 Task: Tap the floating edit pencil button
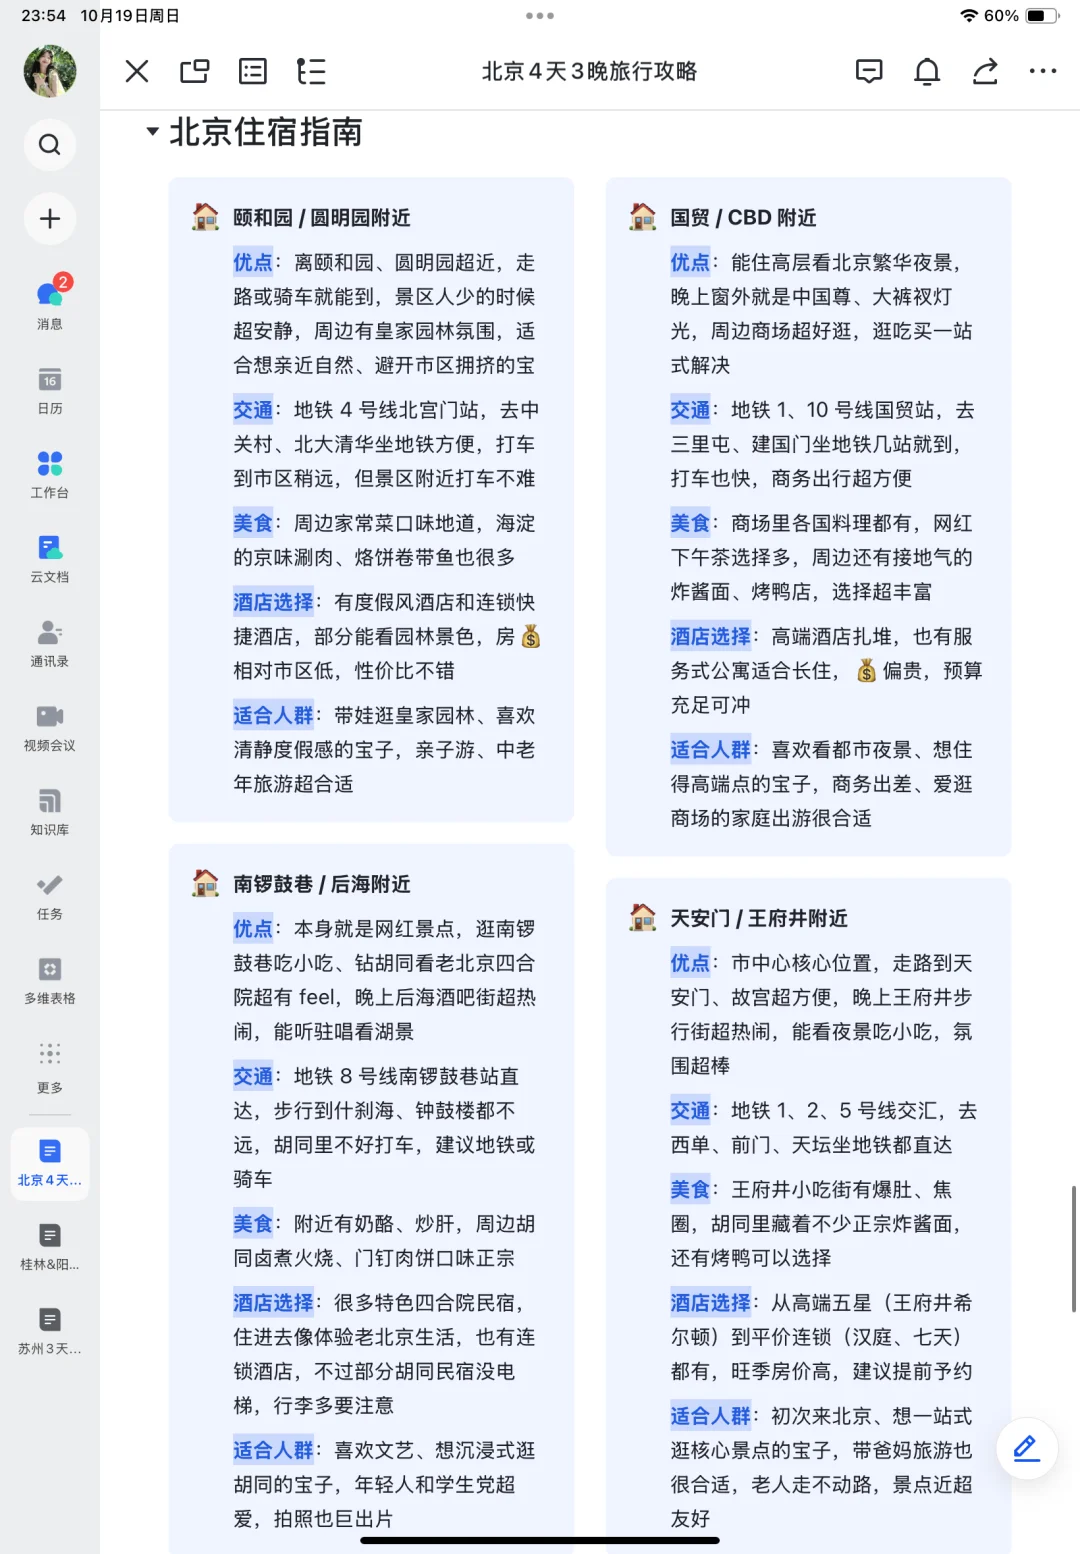coord(1026,1447)
